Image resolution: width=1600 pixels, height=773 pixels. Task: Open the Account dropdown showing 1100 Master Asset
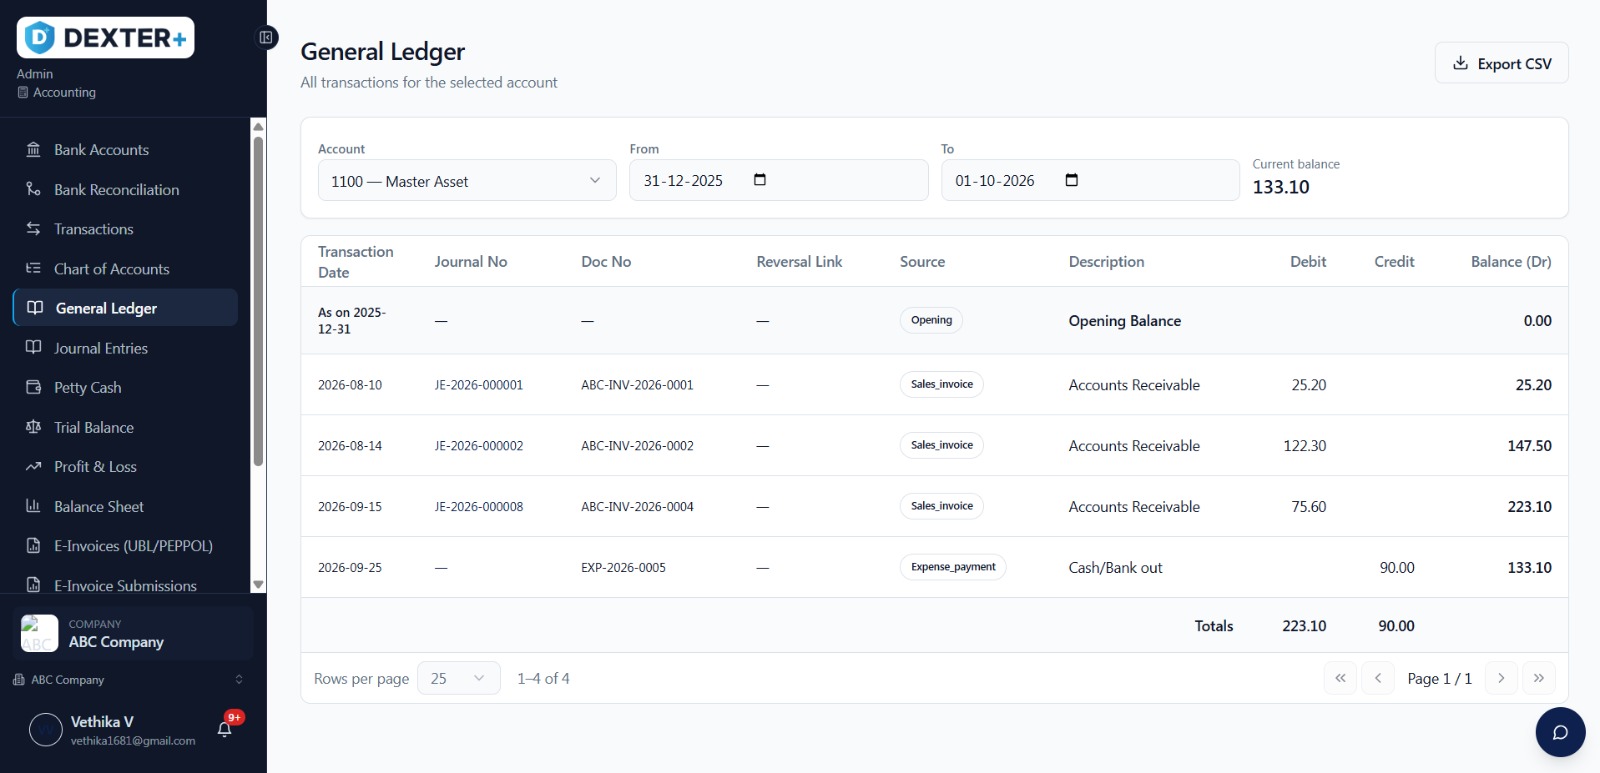pyautogui.click(x=467, y=181)
